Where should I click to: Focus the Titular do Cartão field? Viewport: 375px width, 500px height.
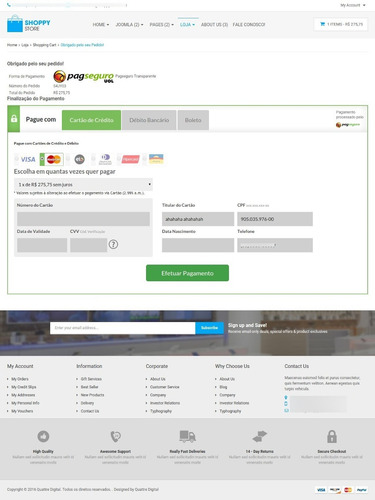coord(198,219)
